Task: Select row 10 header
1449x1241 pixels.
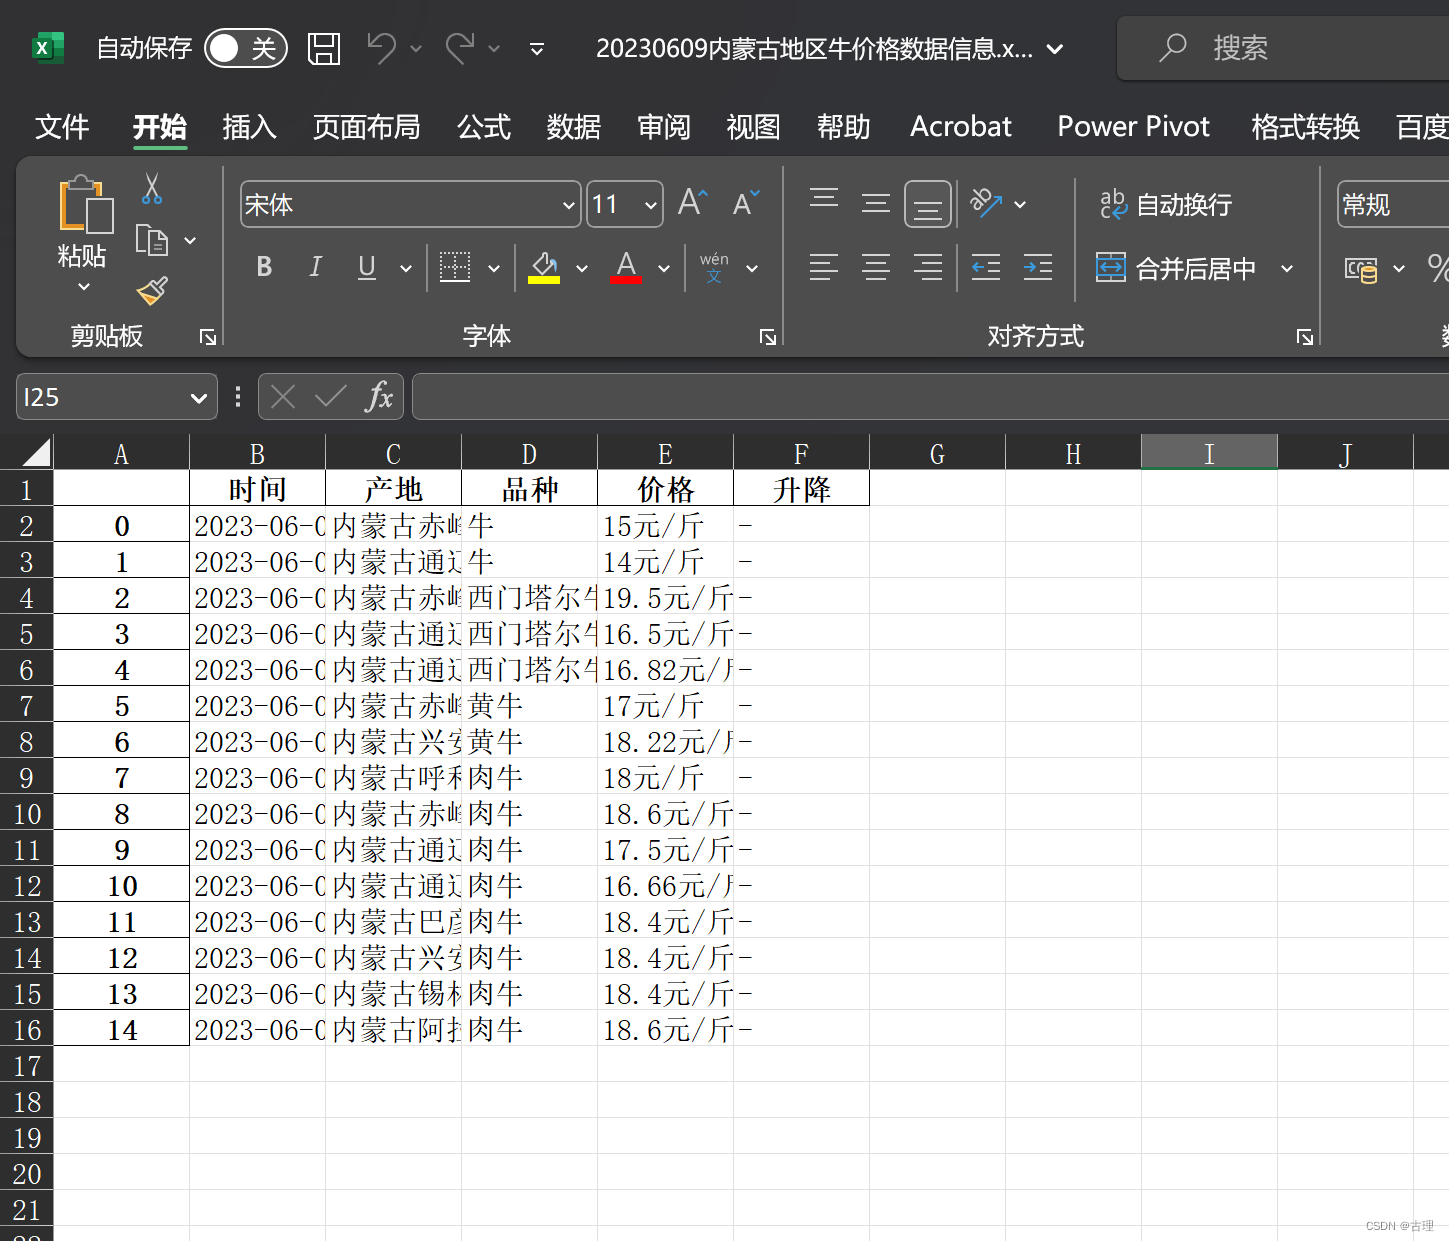Action: point(27,814)
